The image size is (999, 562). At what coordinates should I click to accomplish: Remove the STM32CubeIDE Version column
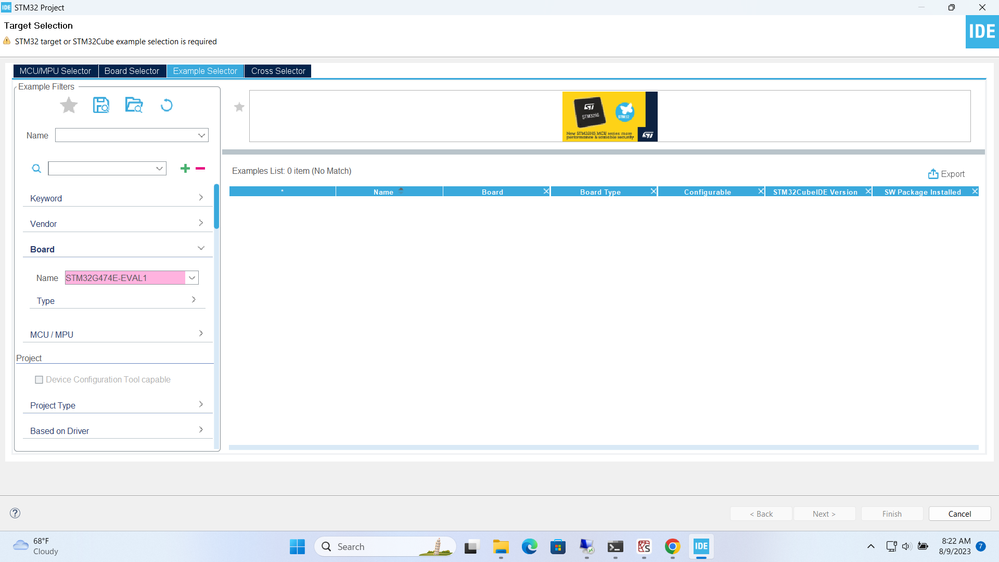868,191
